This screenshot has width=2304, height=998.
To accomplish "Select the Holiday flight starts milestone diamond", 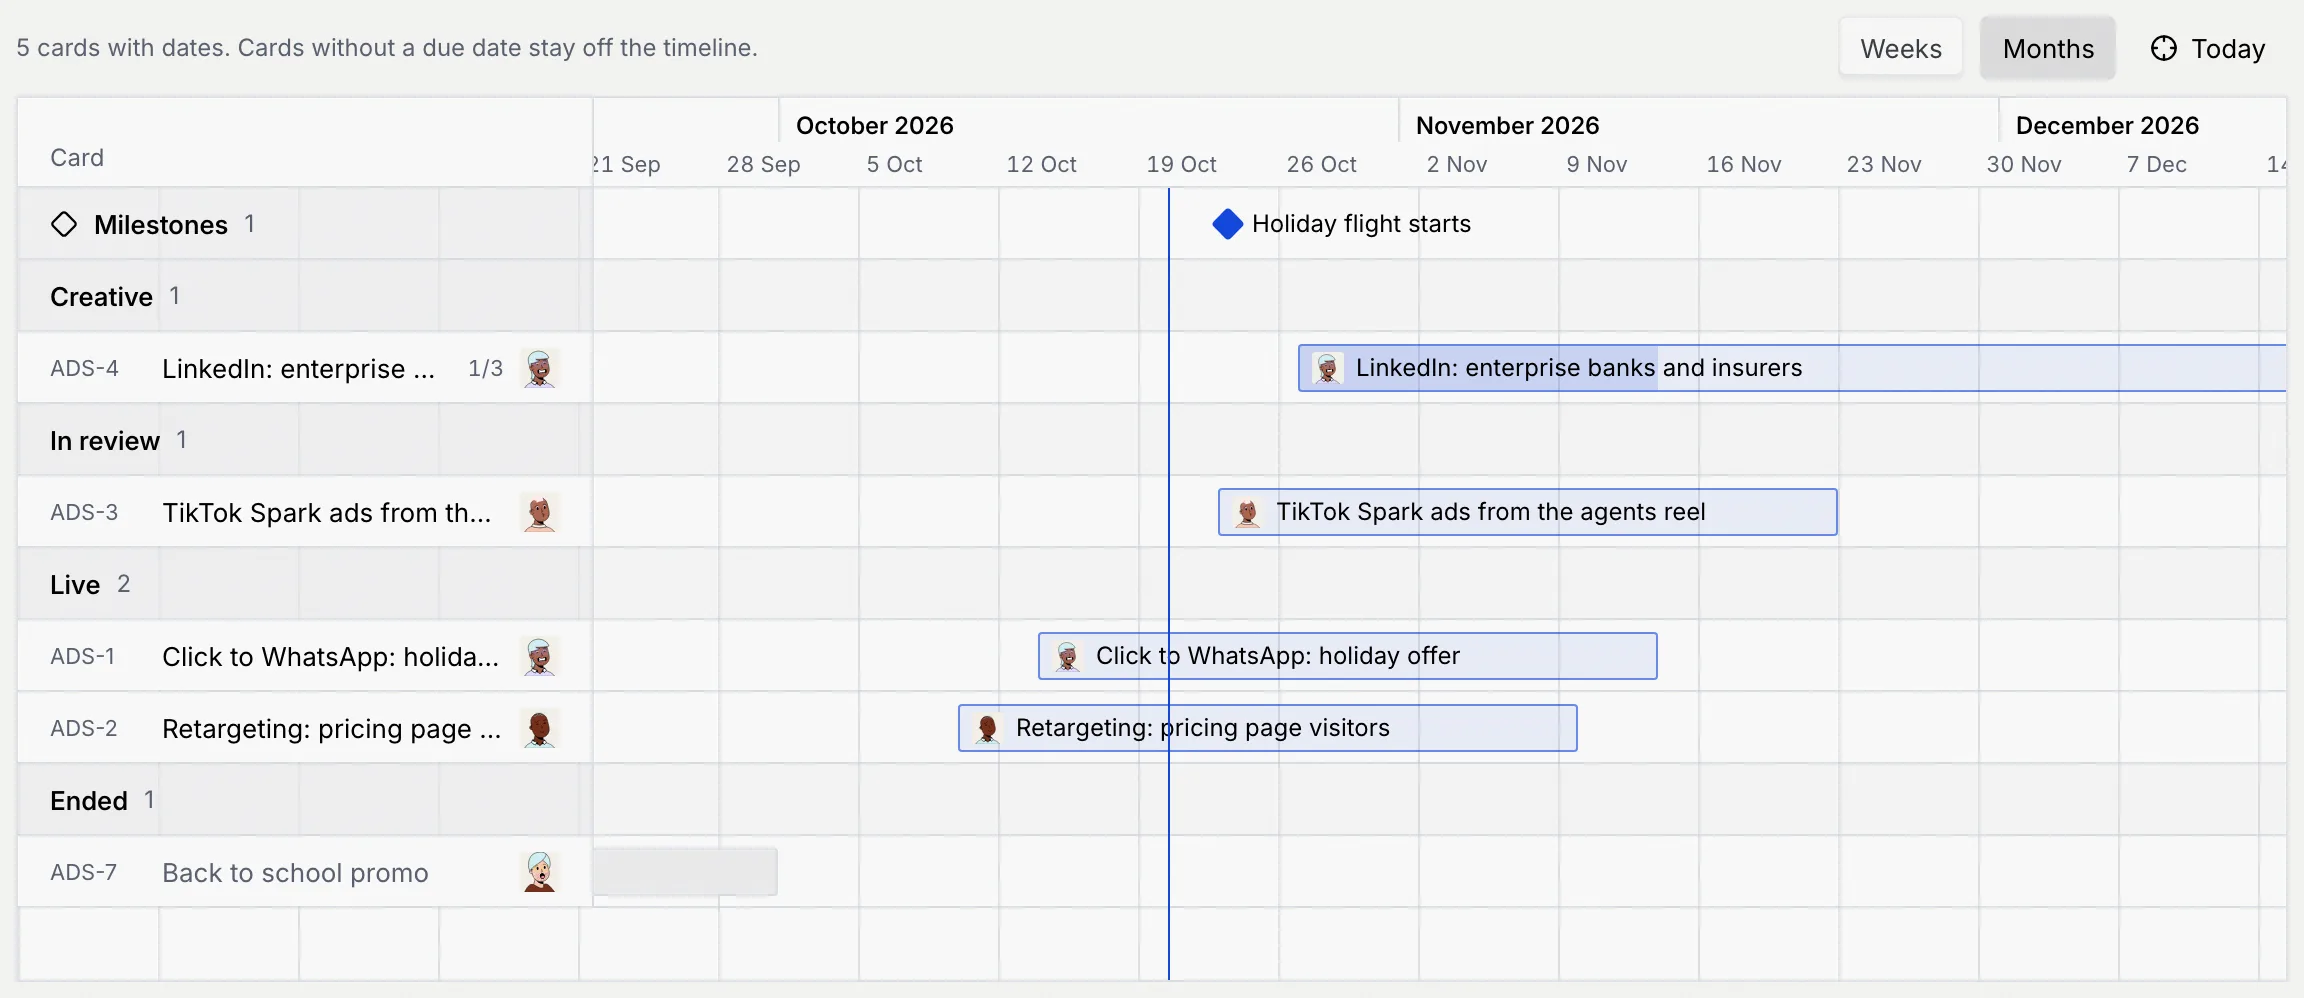I will [x=1227, y=224].
